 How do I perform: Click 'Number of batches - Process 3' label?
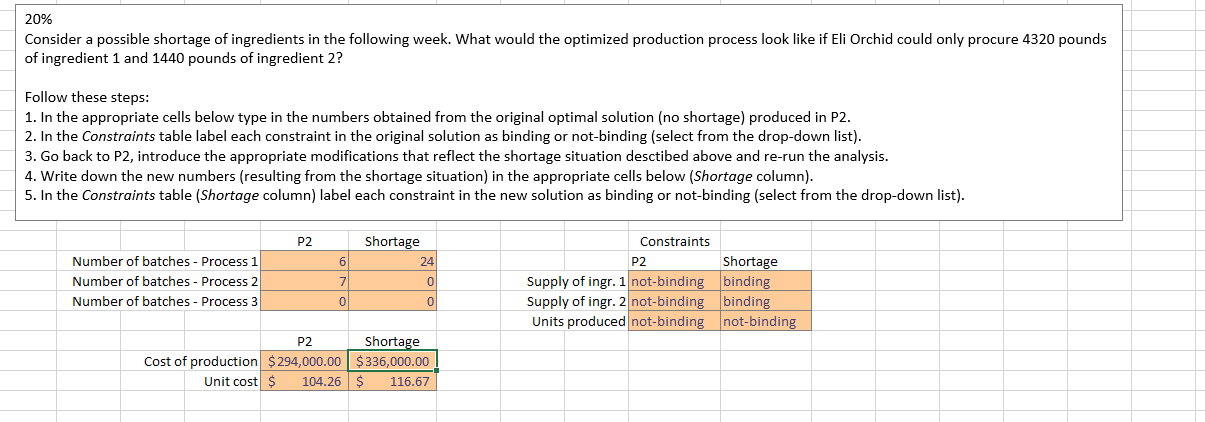point(165,301)
